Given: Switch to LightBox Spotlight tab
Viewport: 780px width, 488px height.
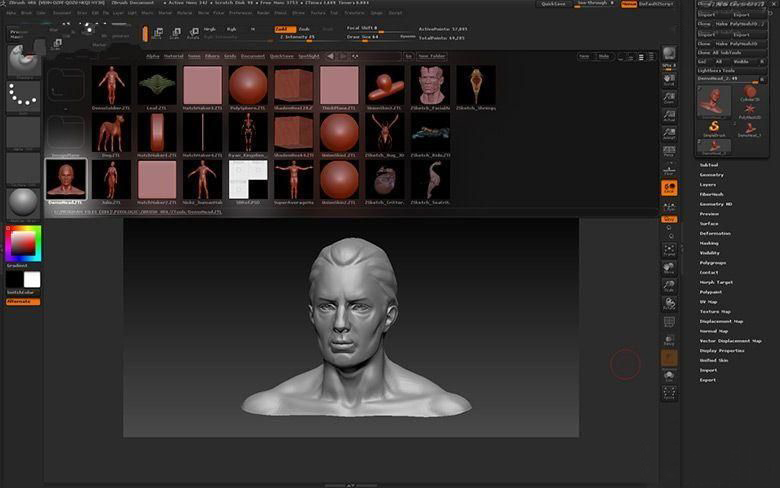Looking at the screenshot, I should (308, 56).
